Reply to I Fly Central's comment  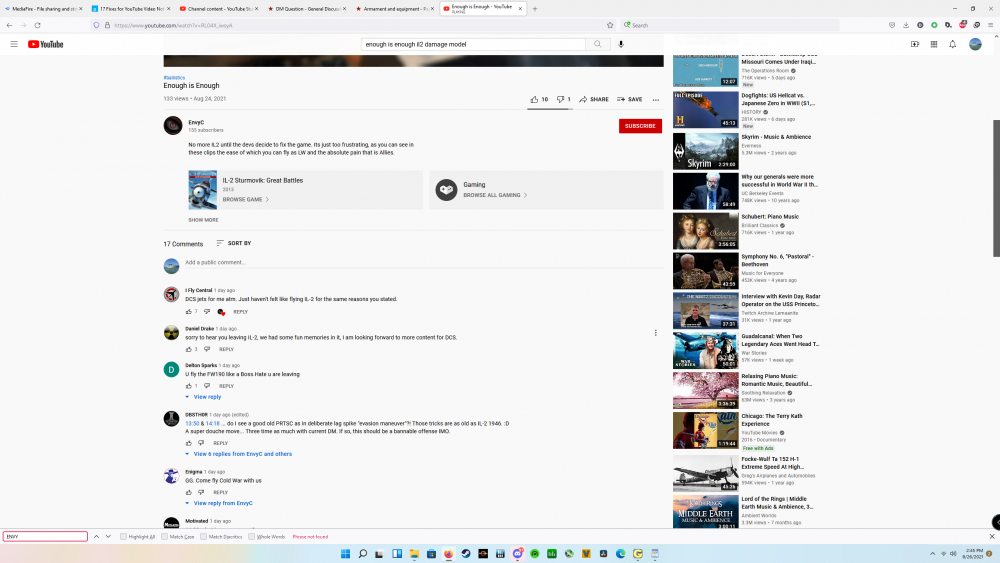[x=240, y=312]
